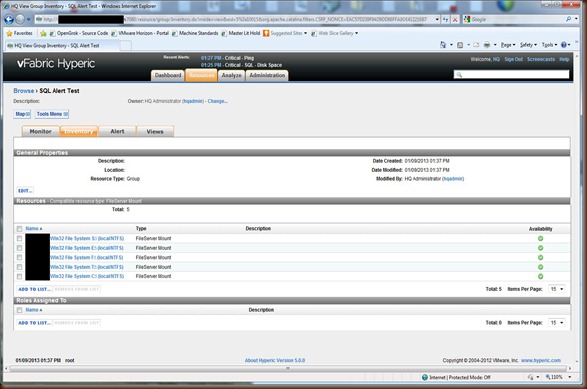Check the box for Win32 File System S
Viewport: 587px width, 389px height.
point(19,238)
